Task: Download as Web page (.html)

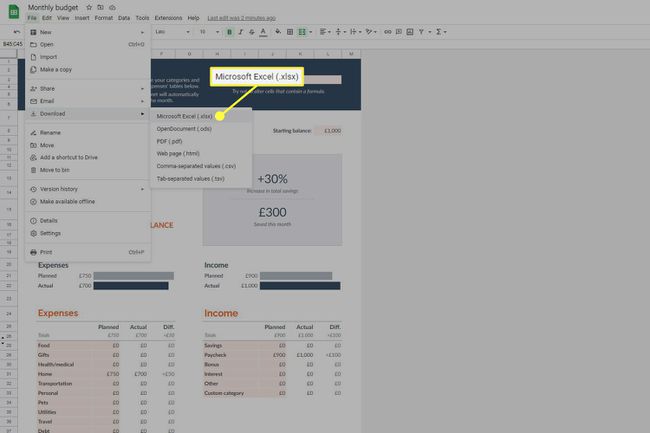Action: click(x=201, y=153)
